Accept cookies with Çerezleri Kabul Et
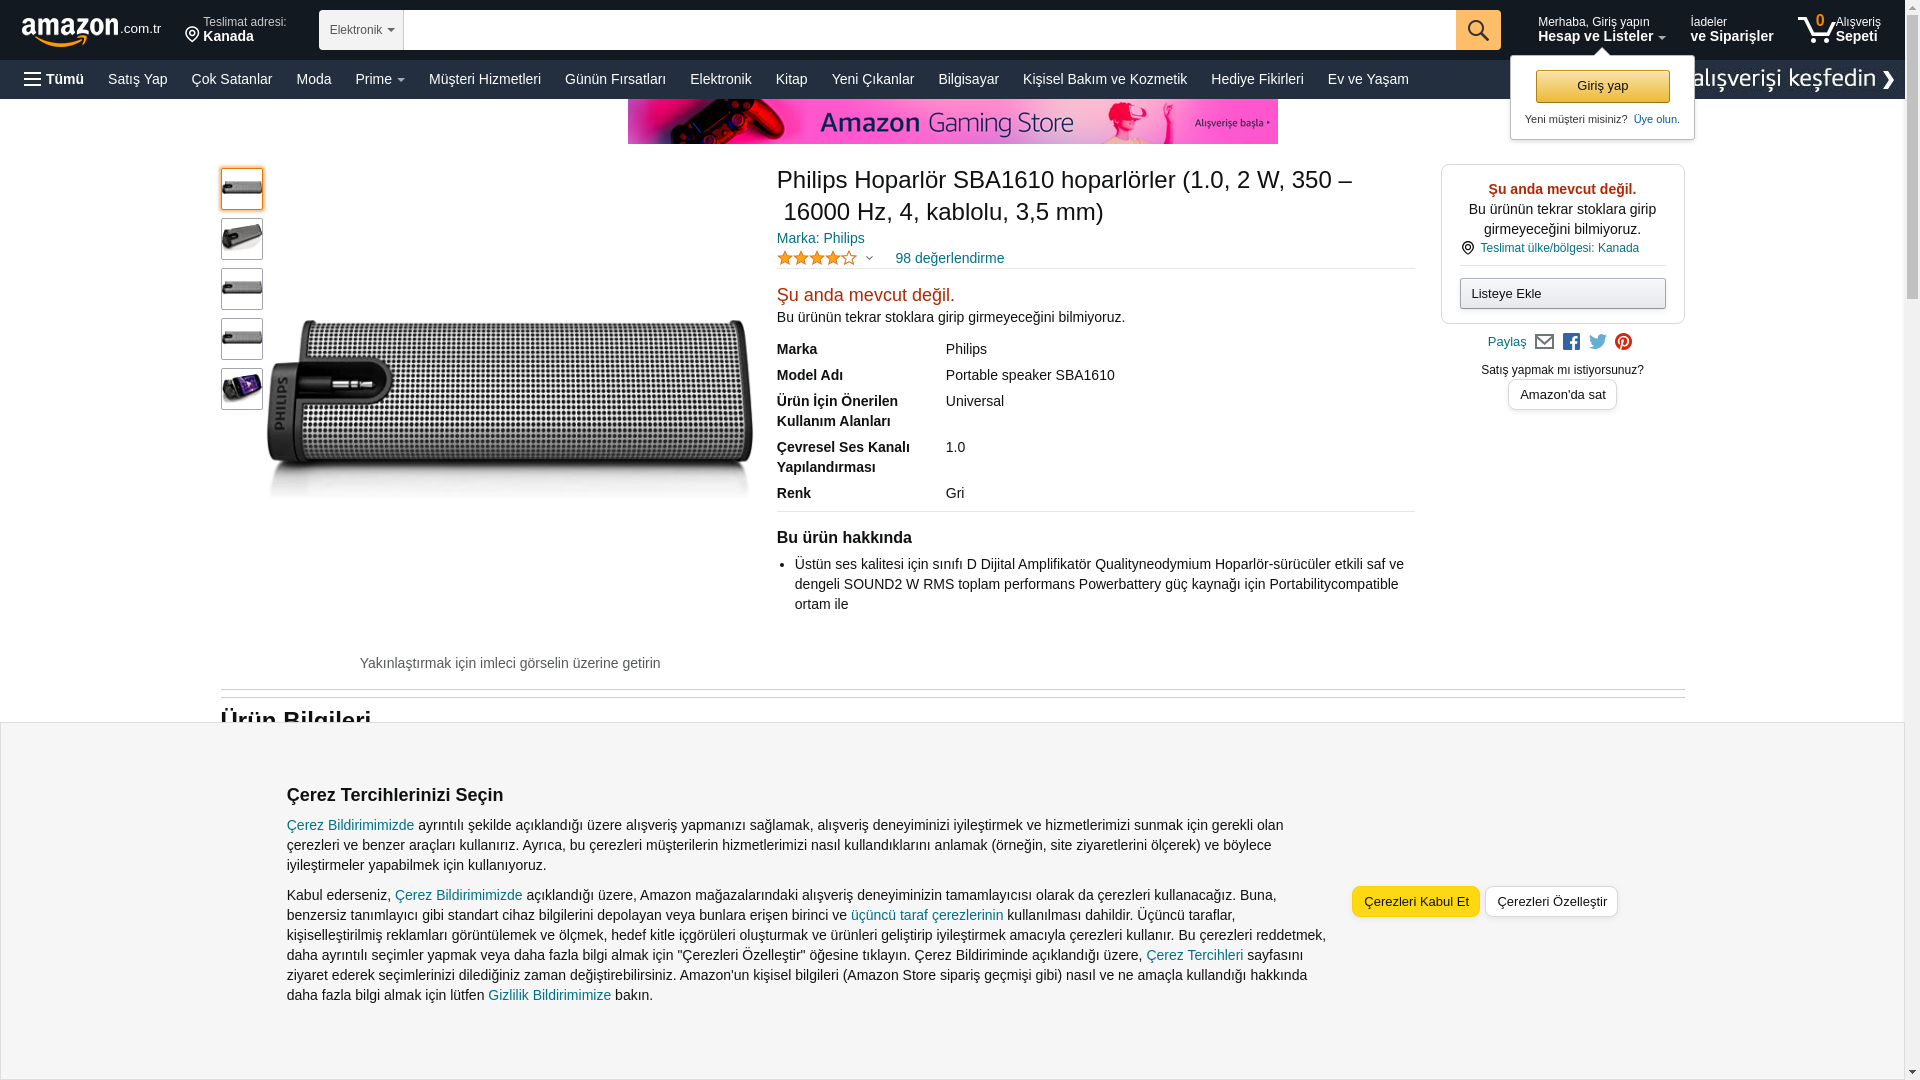This screenshot has height=1080, width=1920. click(1415, 901)
